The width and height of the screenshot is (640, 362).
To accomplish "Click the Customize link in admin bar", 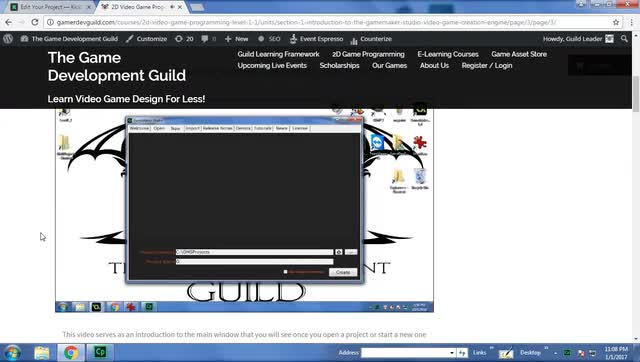I will (x=147, y=39).
